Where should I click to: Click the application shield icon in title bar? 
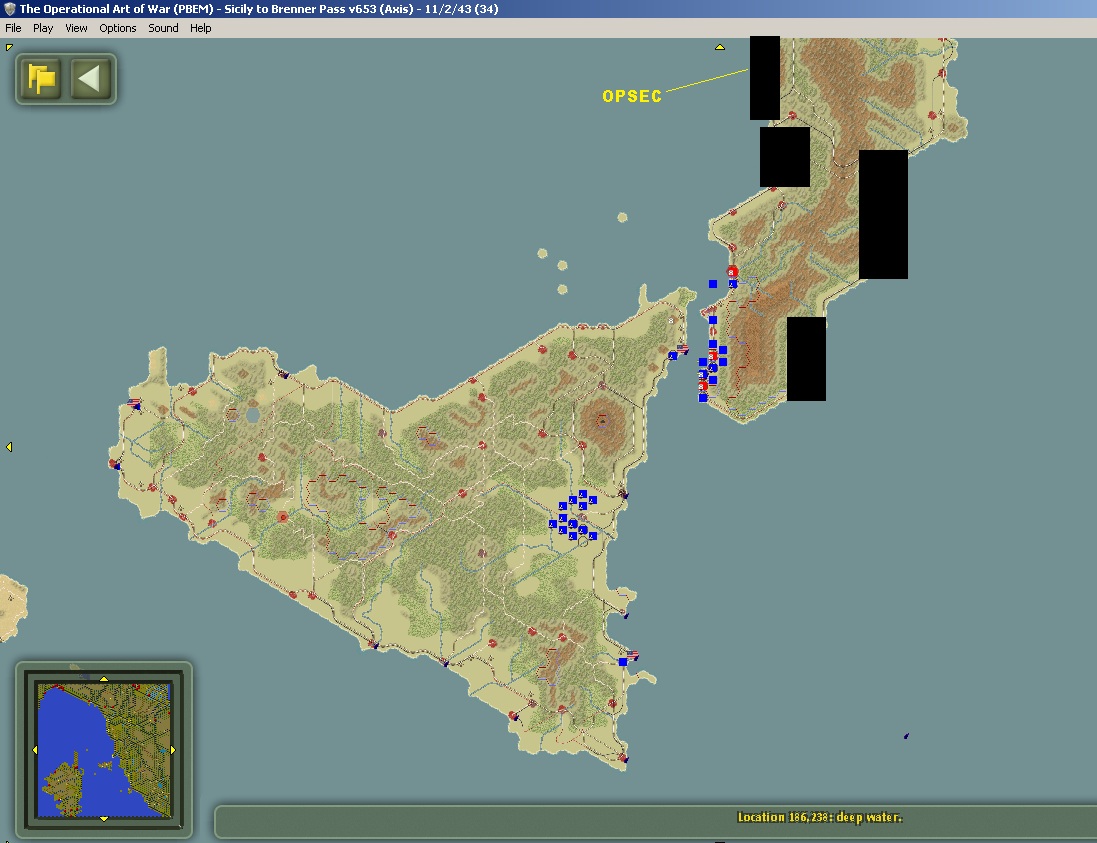pyautogui.click(x=9, y=9)
